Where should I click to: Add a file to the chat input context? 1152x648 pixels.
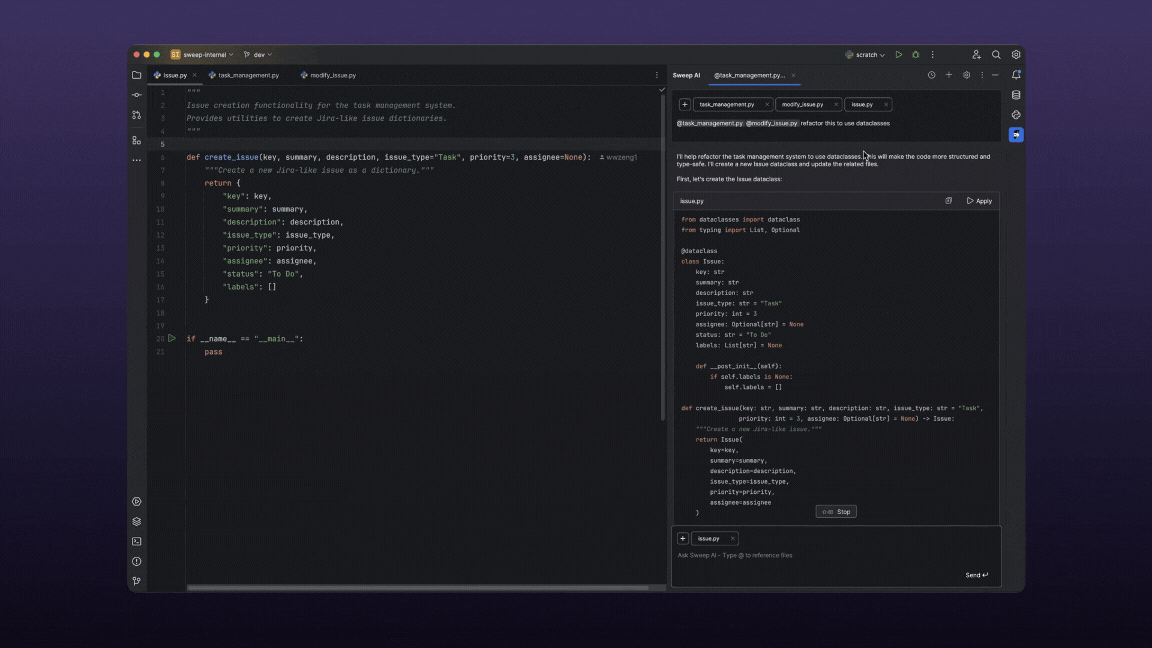tap(683, 539)
